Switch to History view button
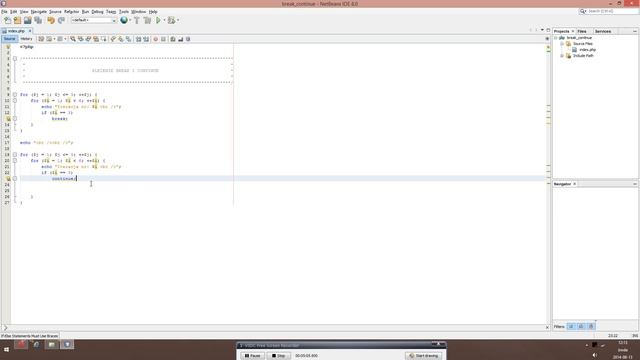This screenshot has width=640, height=360. point(27,39)
